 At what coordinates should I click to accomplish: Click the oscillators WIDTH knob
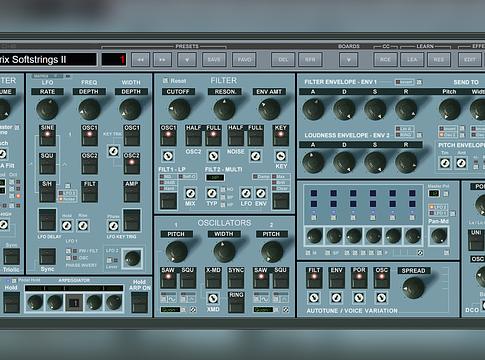tap(224, 252)
